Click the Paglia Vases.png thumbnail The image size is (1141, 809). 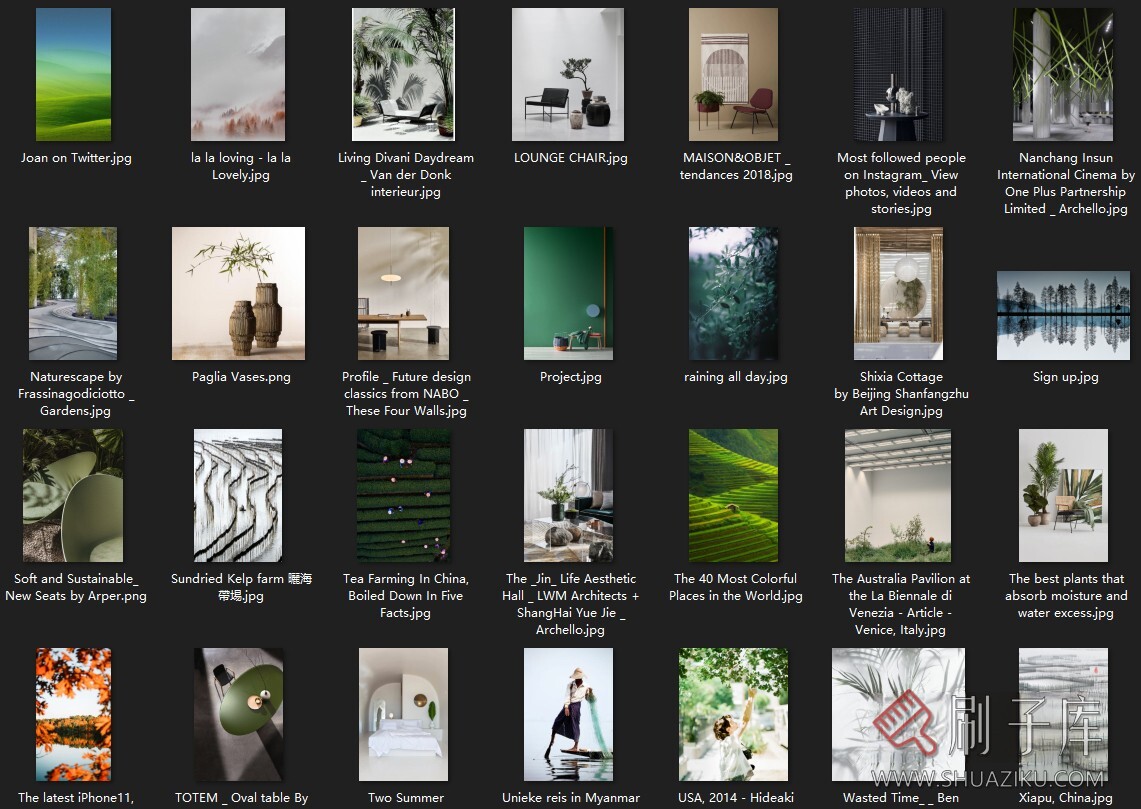(238, 293)
